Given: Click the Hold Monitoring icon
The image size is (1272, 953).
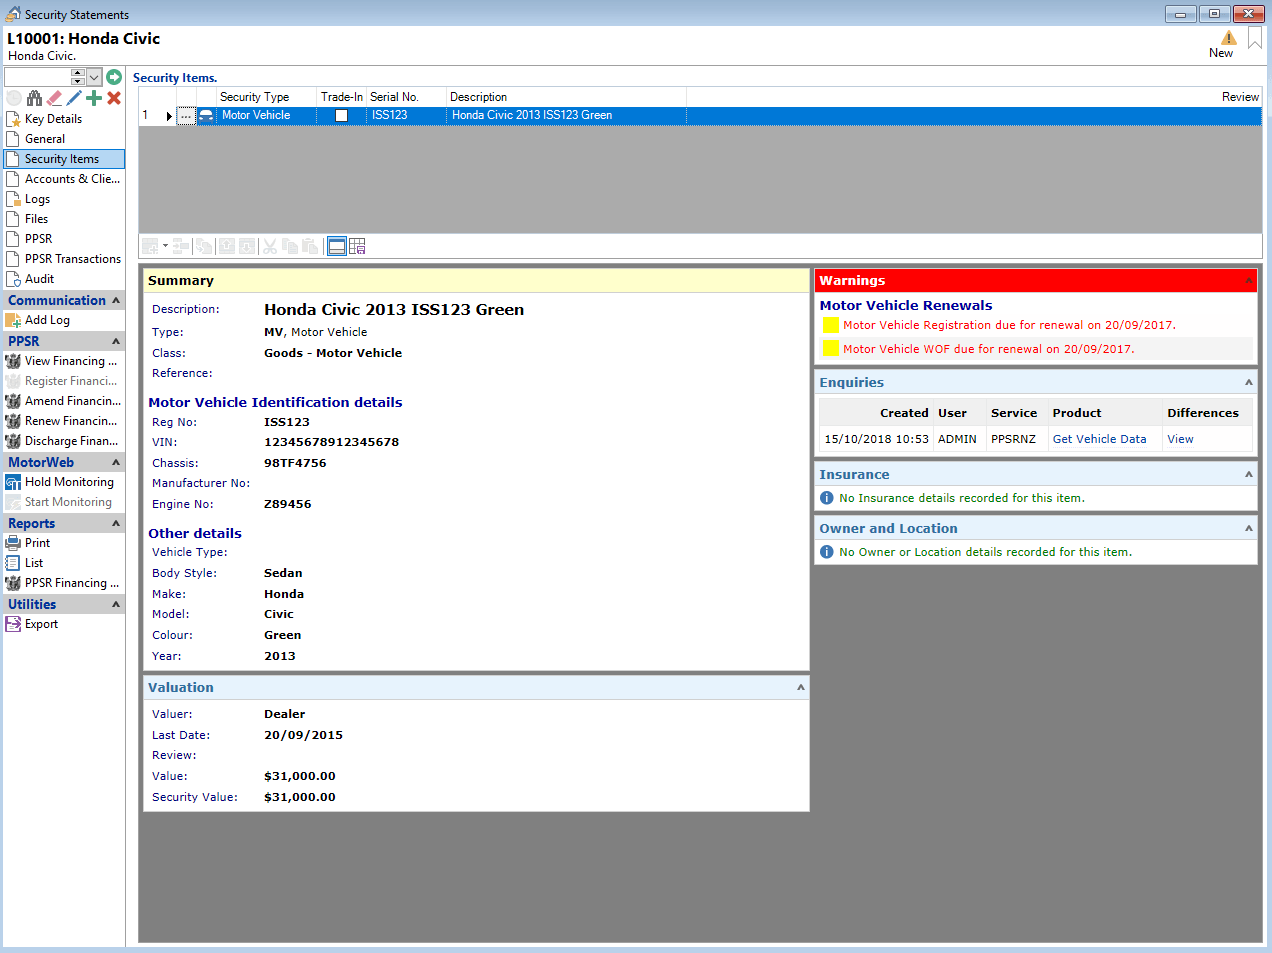Looking at the screenshot, I should (13, 482).
